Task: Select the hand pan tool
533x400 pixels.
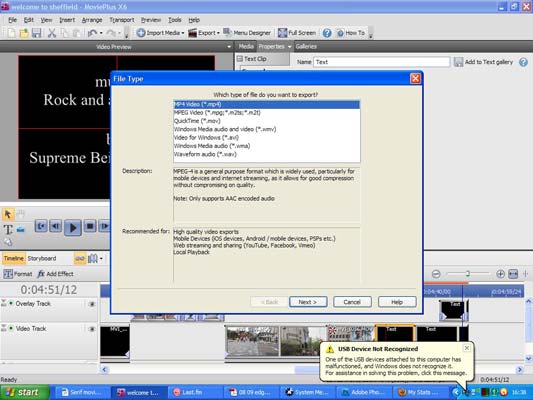Action: 21,214
